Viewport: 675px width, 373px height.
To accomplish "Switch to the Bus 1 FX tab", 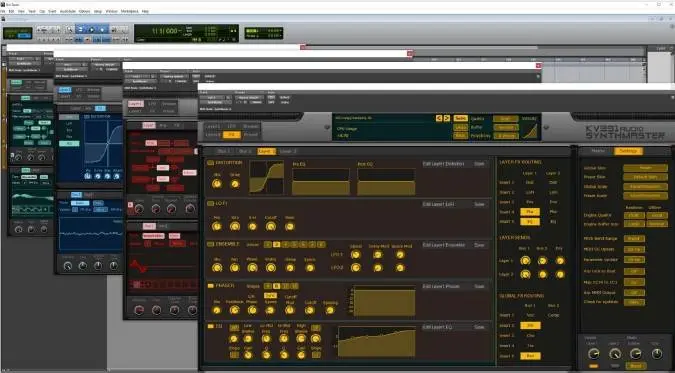I will click(223, 152).
